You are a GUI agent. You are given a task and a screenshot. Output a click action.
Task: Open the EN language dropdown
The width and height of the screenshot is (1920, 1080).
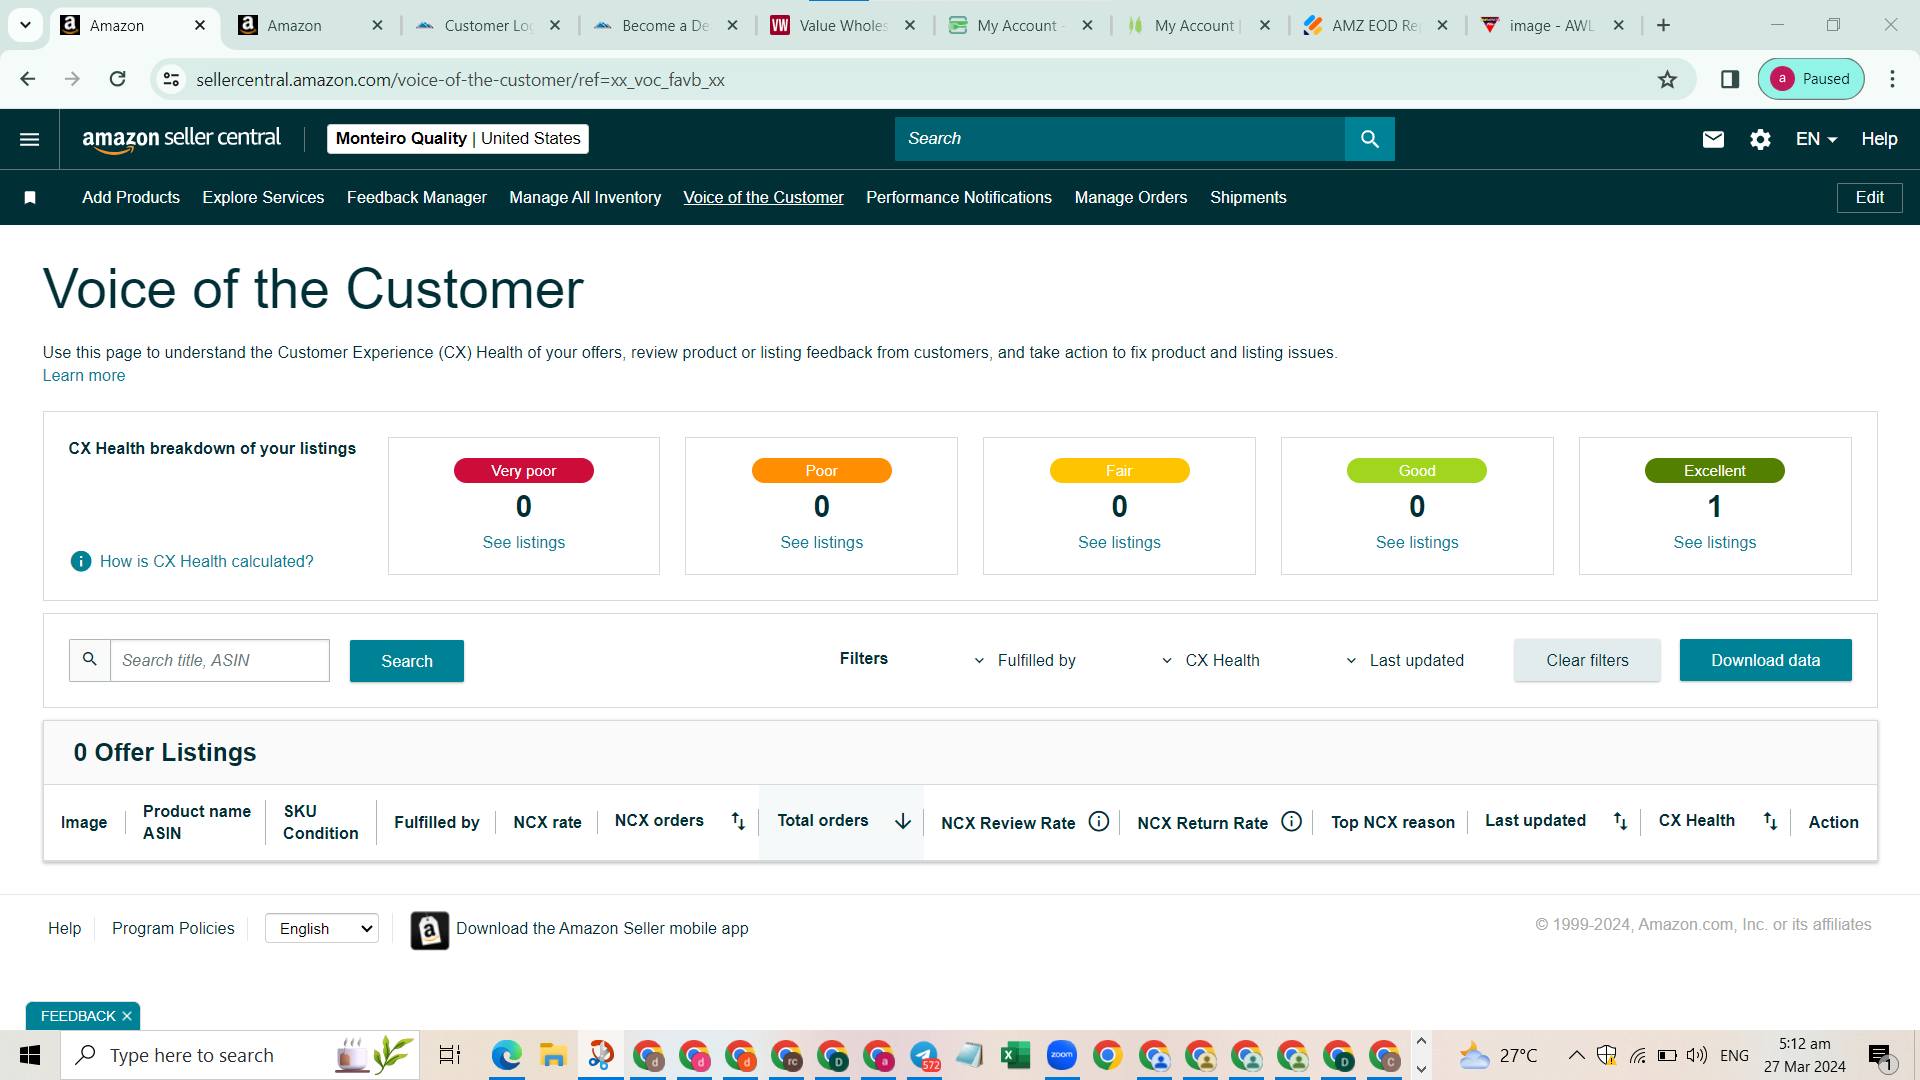(1816, 139)
